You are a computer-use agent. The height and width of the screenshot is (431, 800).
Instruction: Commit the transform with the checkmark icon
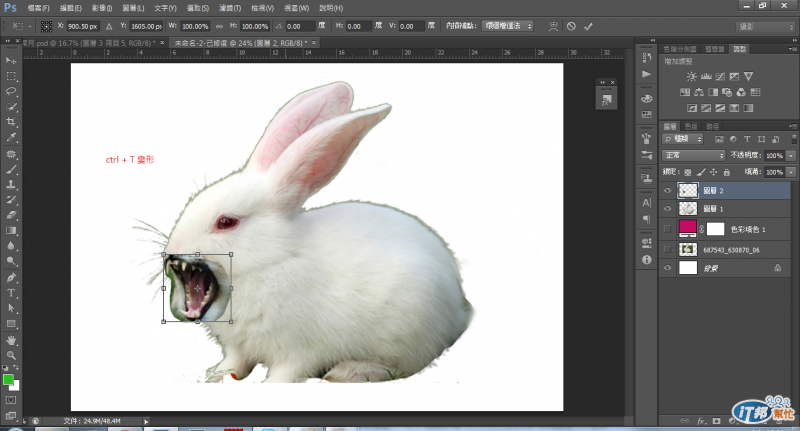(588, 26)
